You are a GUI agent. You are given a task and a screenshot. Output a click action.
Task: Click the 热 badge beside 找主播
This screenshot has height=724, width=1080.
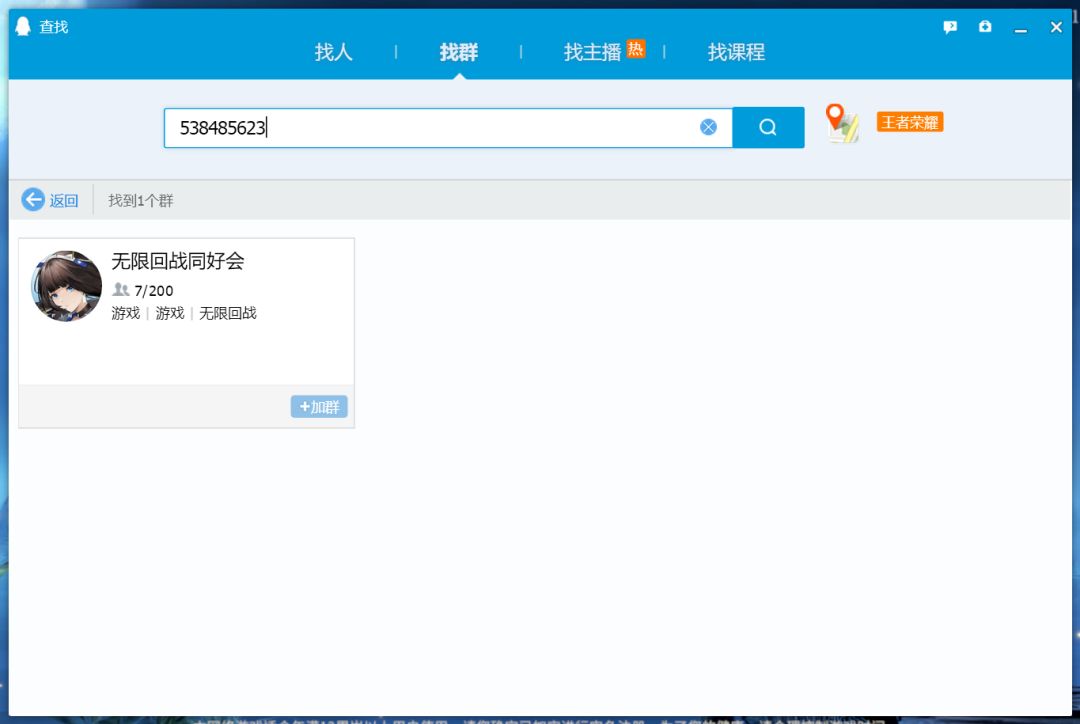click(636, 49)
